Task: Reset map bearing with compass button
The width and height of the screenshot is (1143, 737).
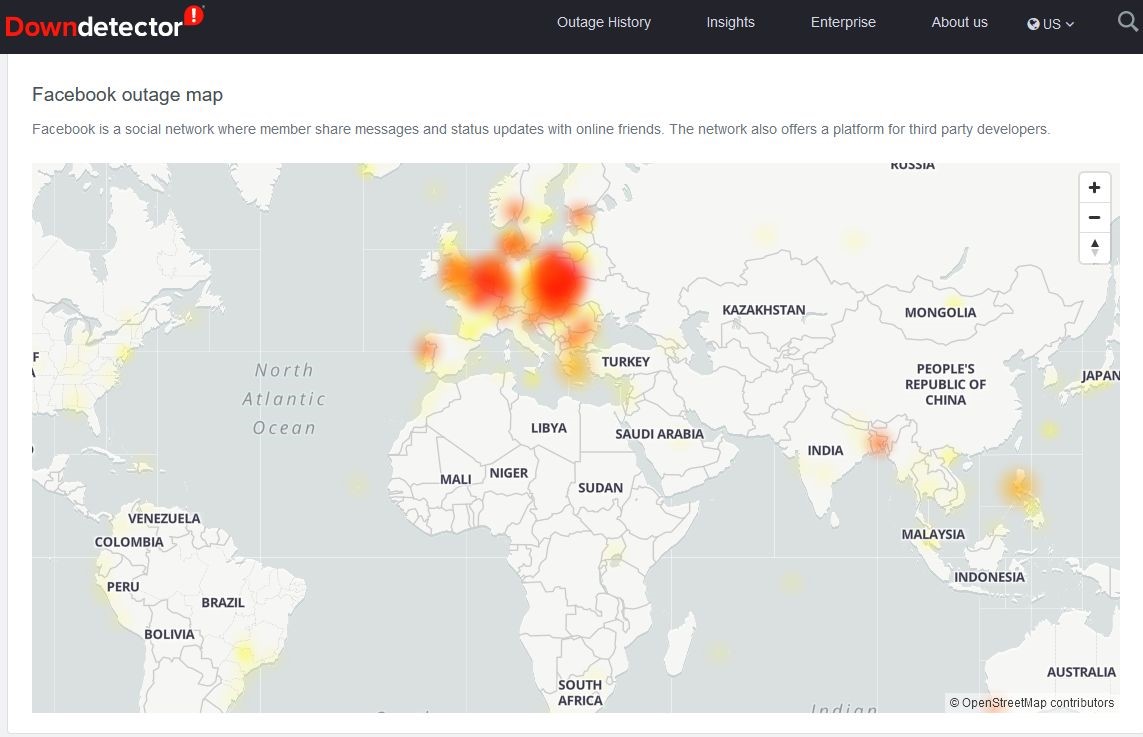Action: [x=1094, y=247]
